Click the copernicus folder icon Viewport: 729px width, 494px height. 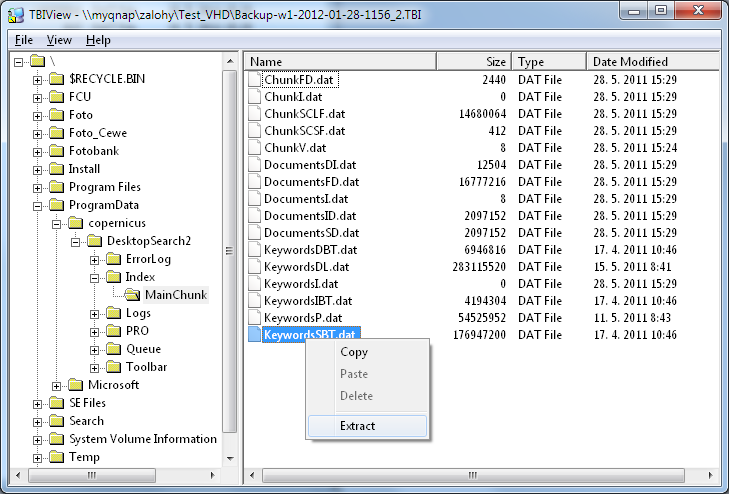(75, 224)
